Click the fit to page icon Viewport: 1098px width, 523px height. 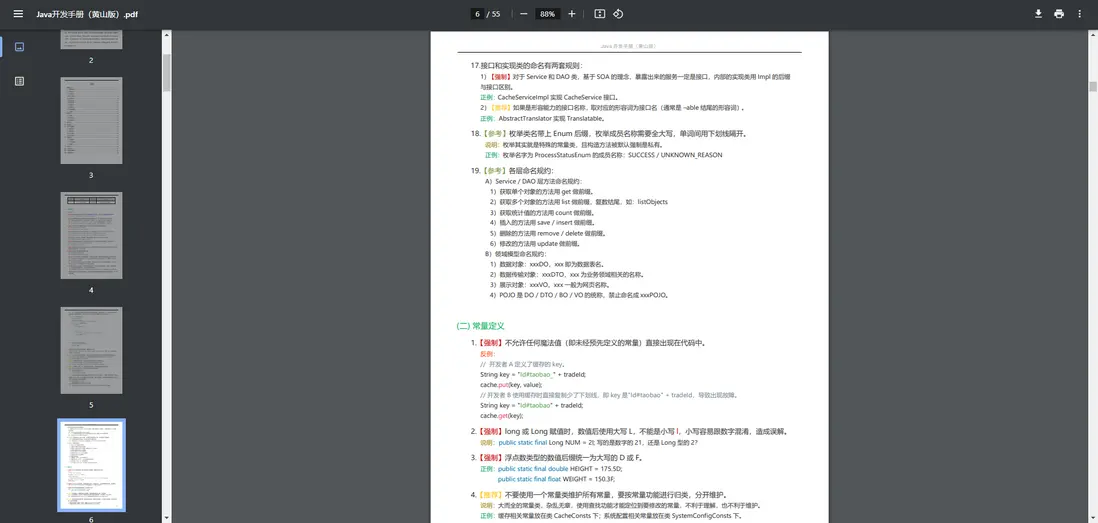pyautogui.click(x=599, y=14)
